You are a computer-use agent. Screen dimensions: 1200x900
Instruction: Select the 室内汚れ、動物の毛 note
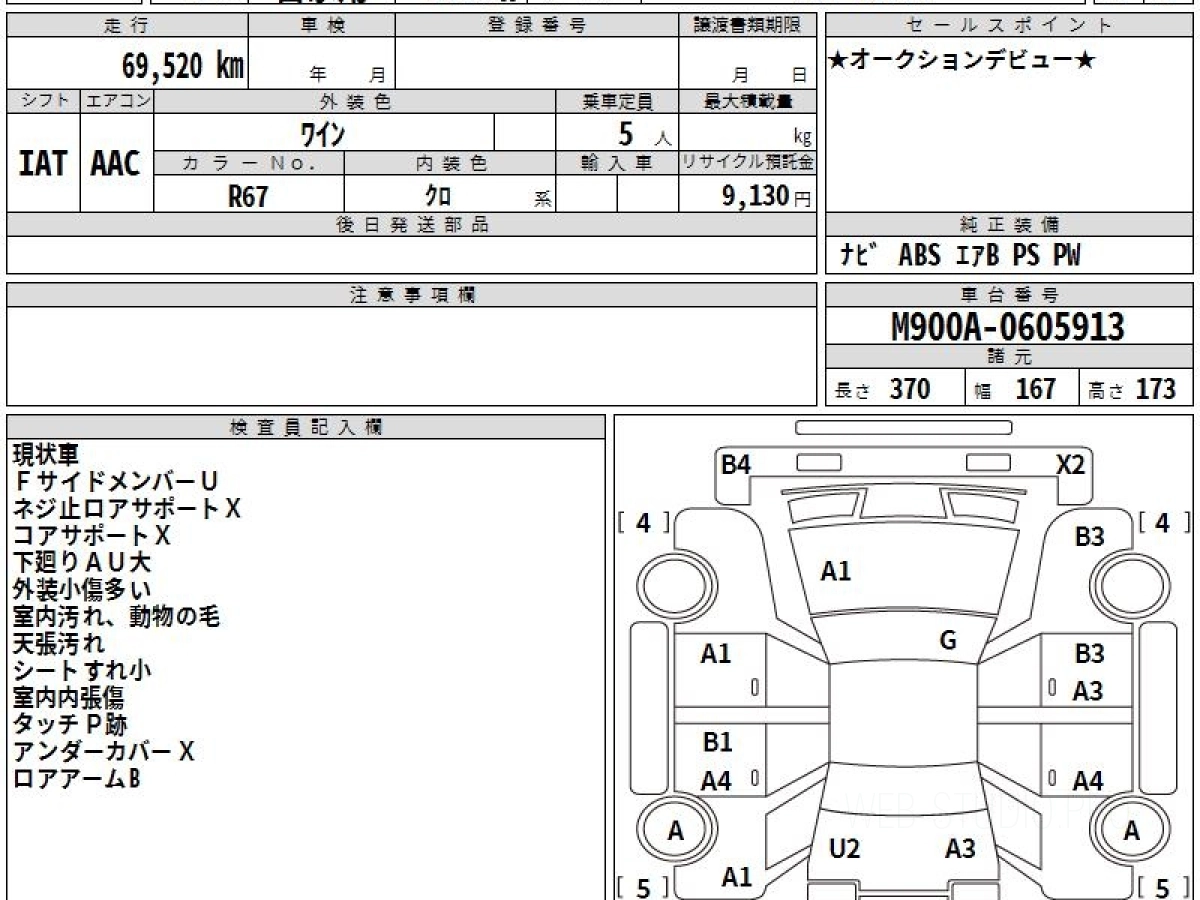point(116,616)
